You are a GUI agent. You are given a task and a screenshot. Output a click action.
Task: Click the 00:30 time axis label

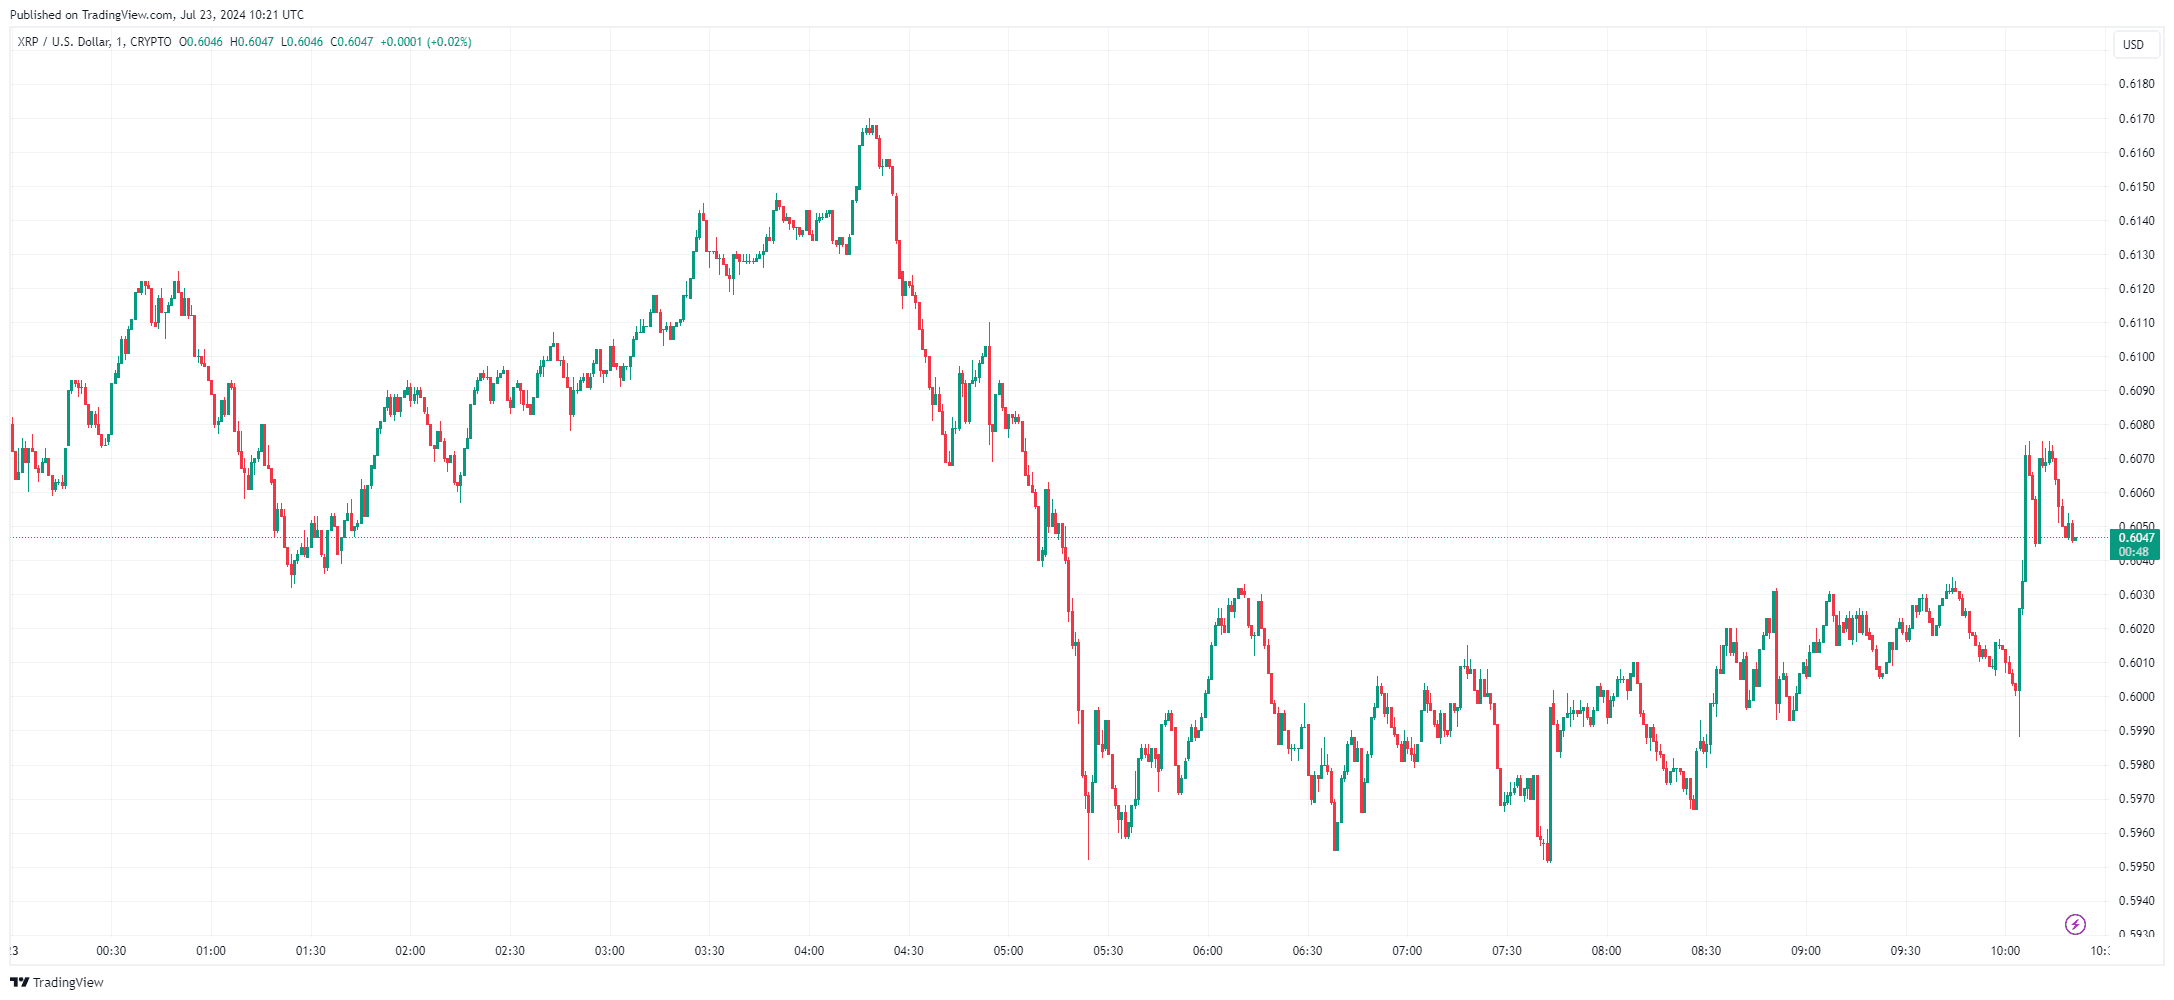111,951
